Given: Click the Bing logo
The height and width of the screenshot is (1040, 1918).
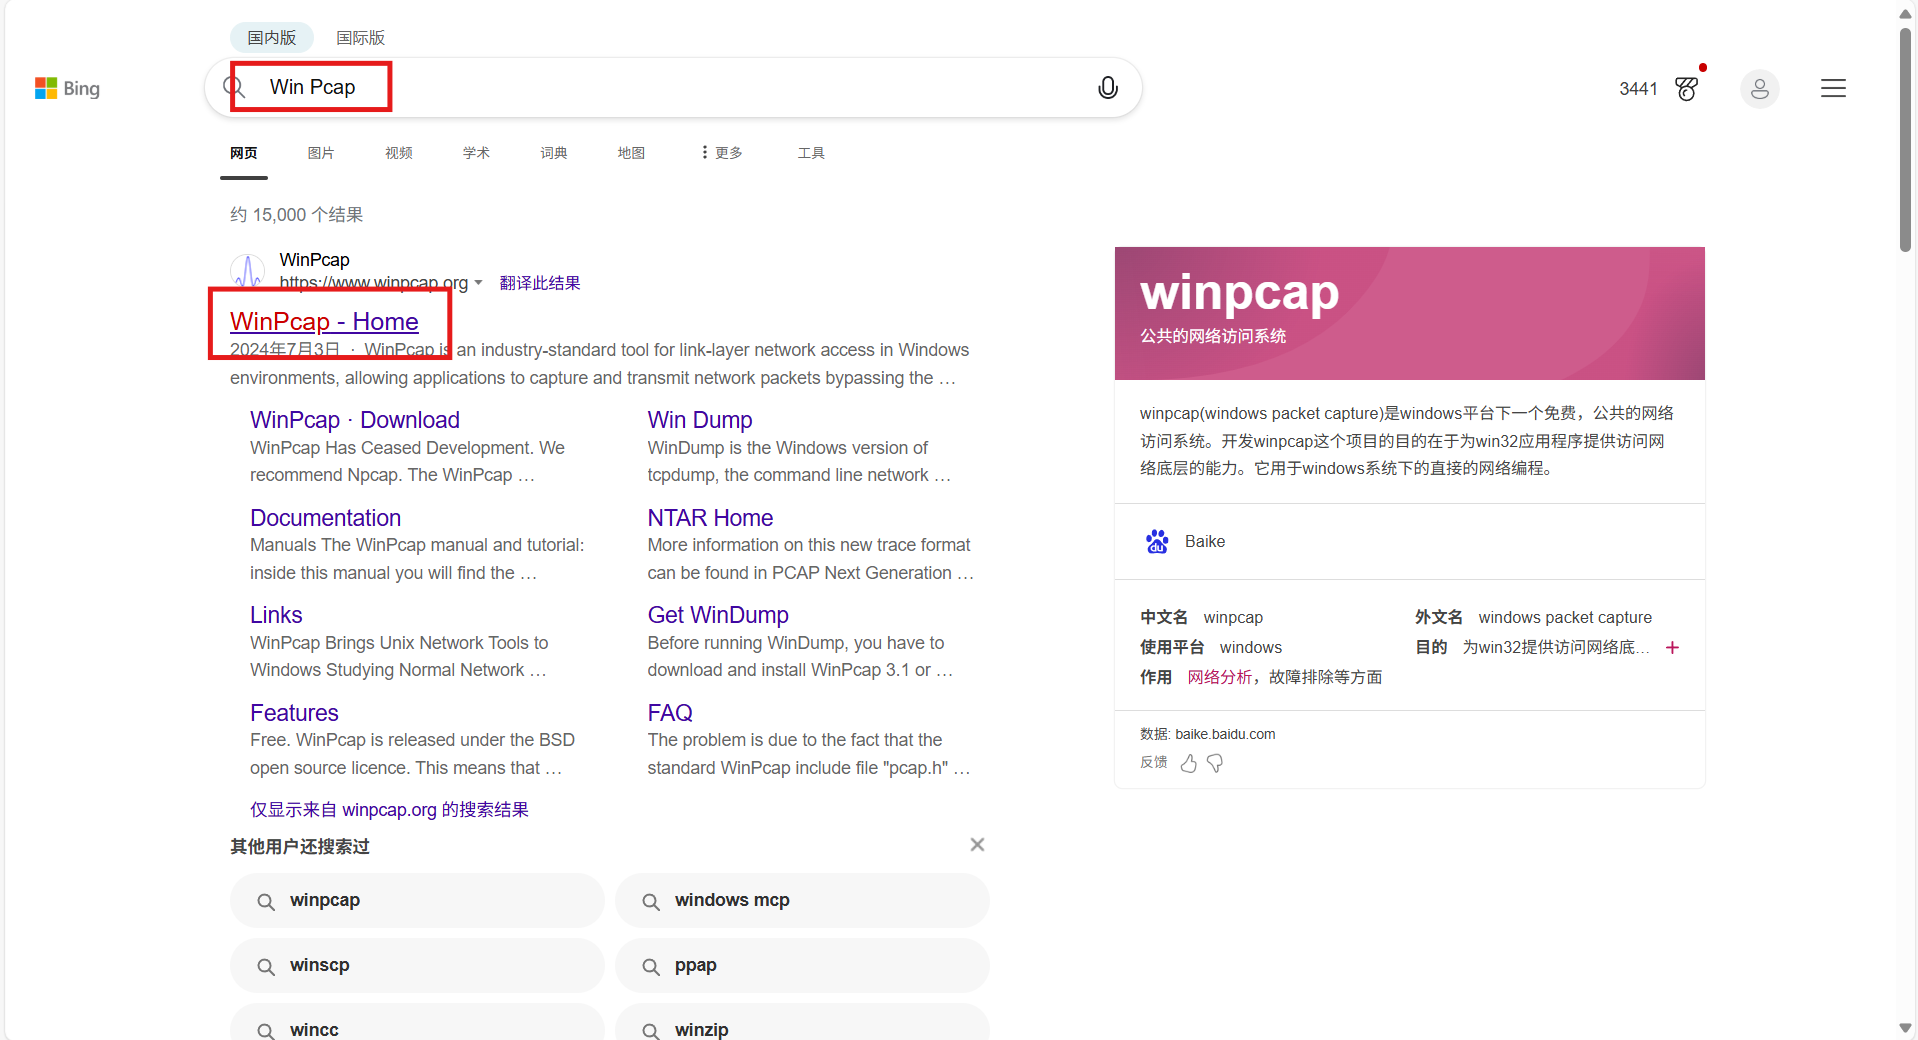Looking at the screenshot, I should tap(67, 88).
